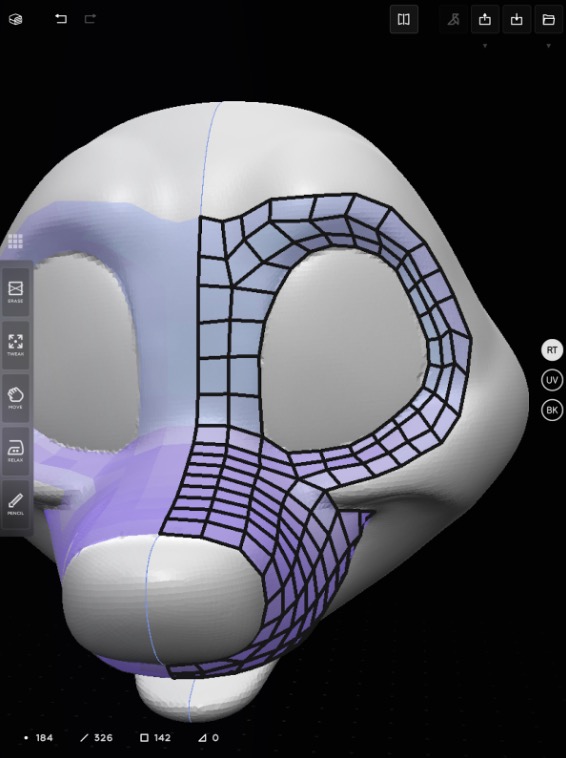This screenshot has width=566, height=758.
Task: Expand the arrow below the folder button
Action: 548,46
